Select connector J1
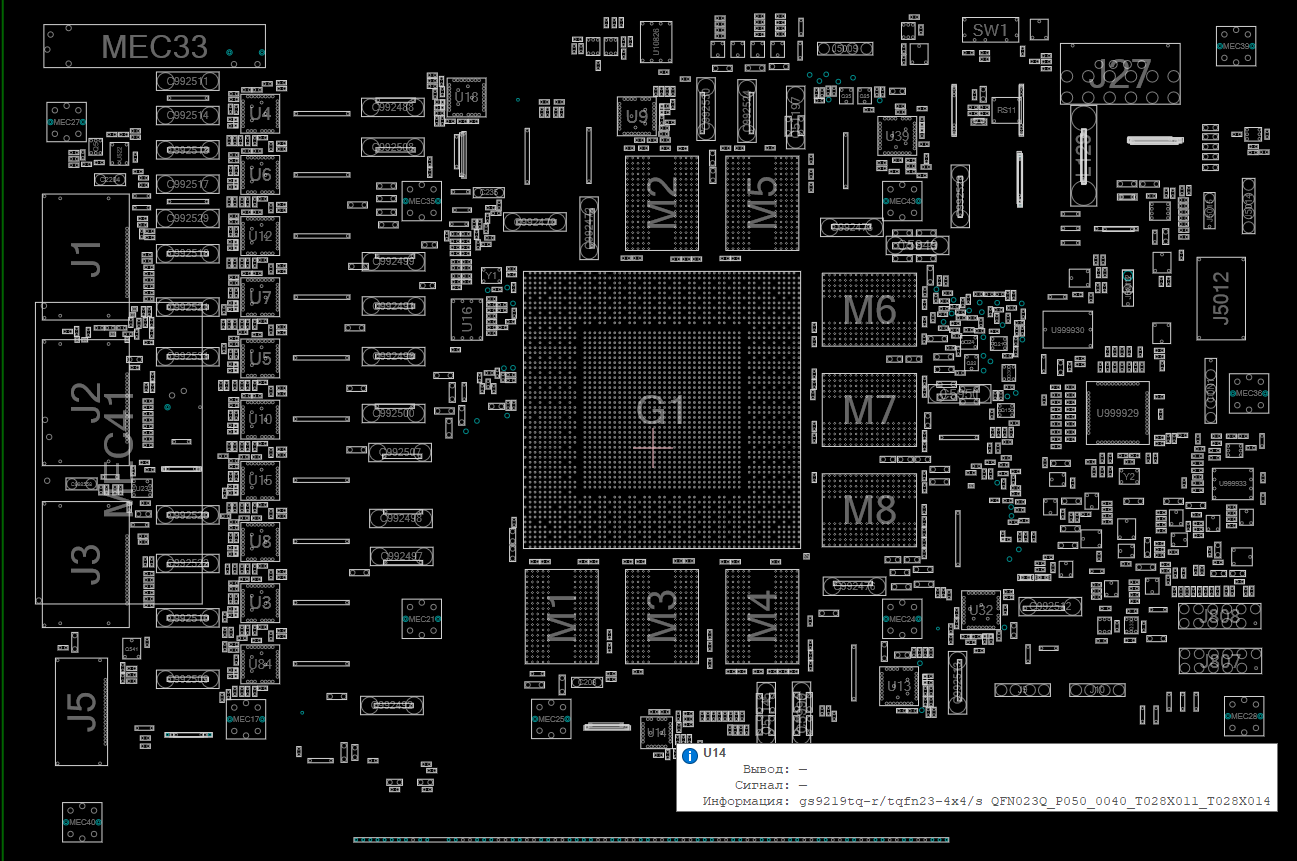The image size is (1297, 861). [86, 257]
